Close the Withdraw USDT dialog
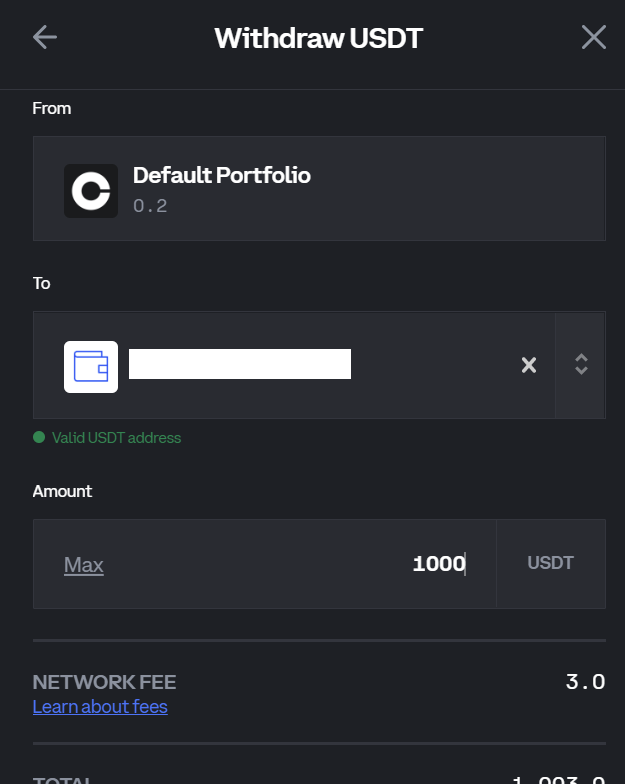Viewport: 625px width, 784px height. pos(594,38)
